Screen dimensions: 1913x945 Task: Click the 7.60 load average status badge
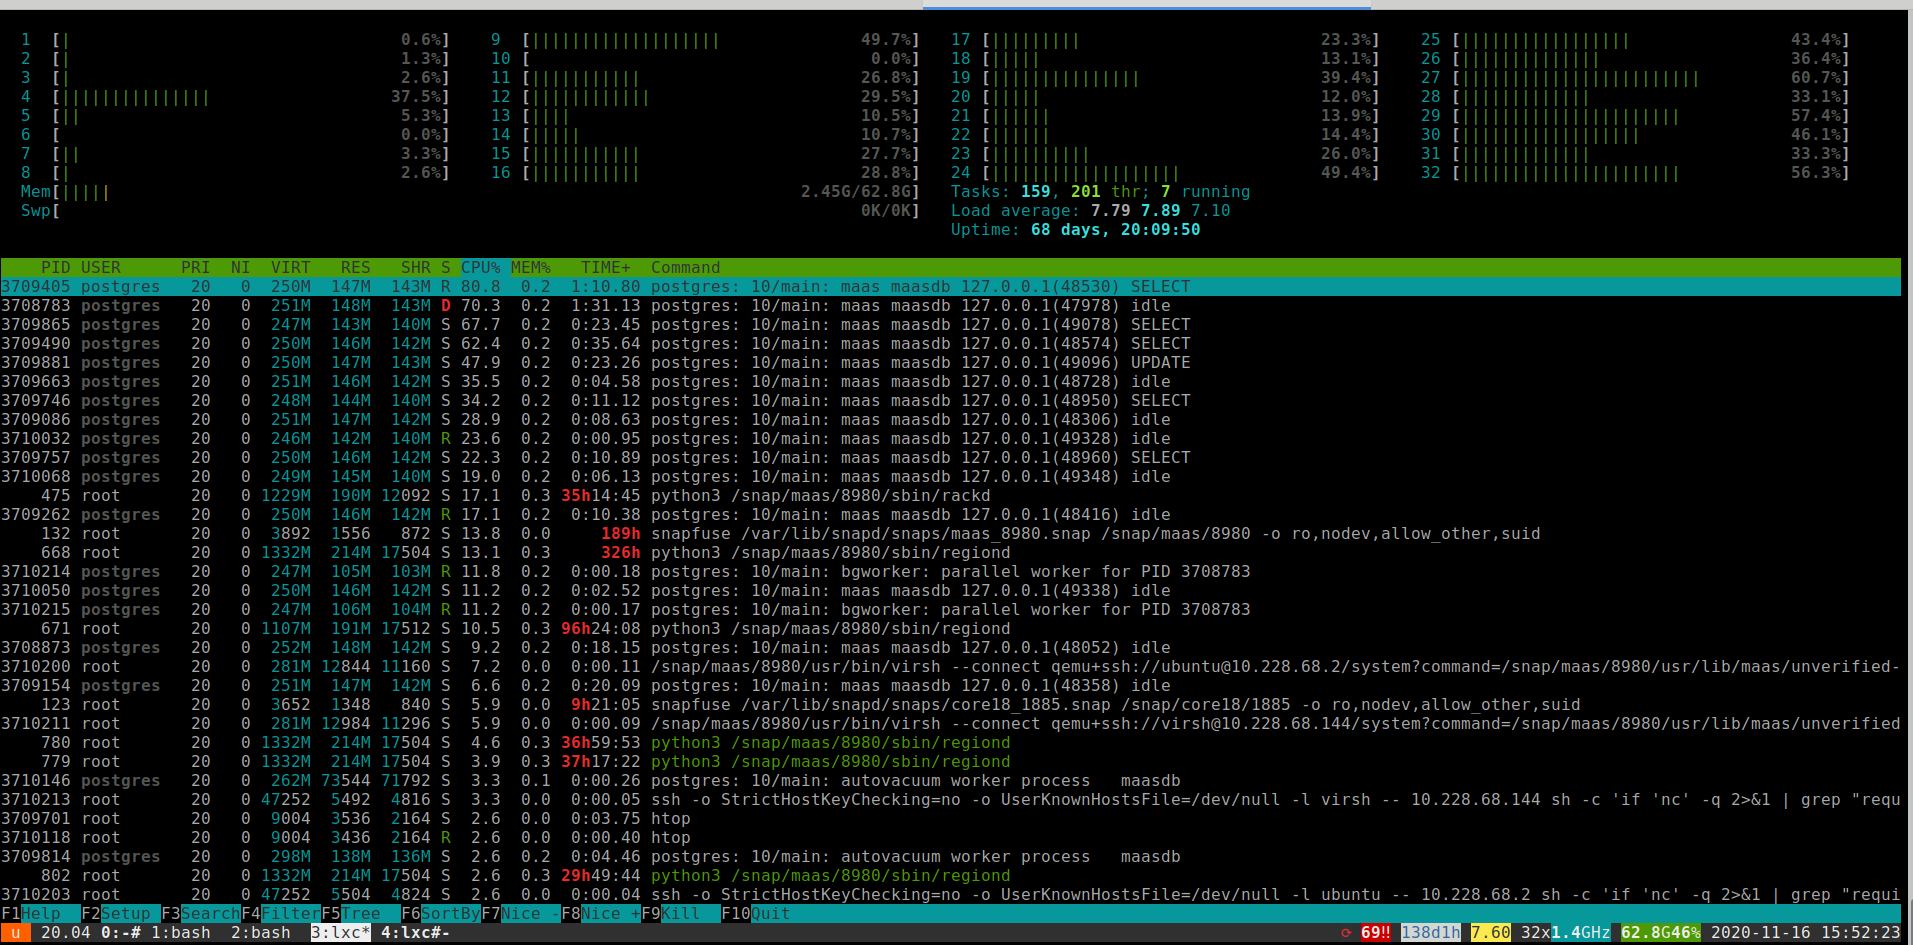pyautogui.click(x=1490, y=933)
